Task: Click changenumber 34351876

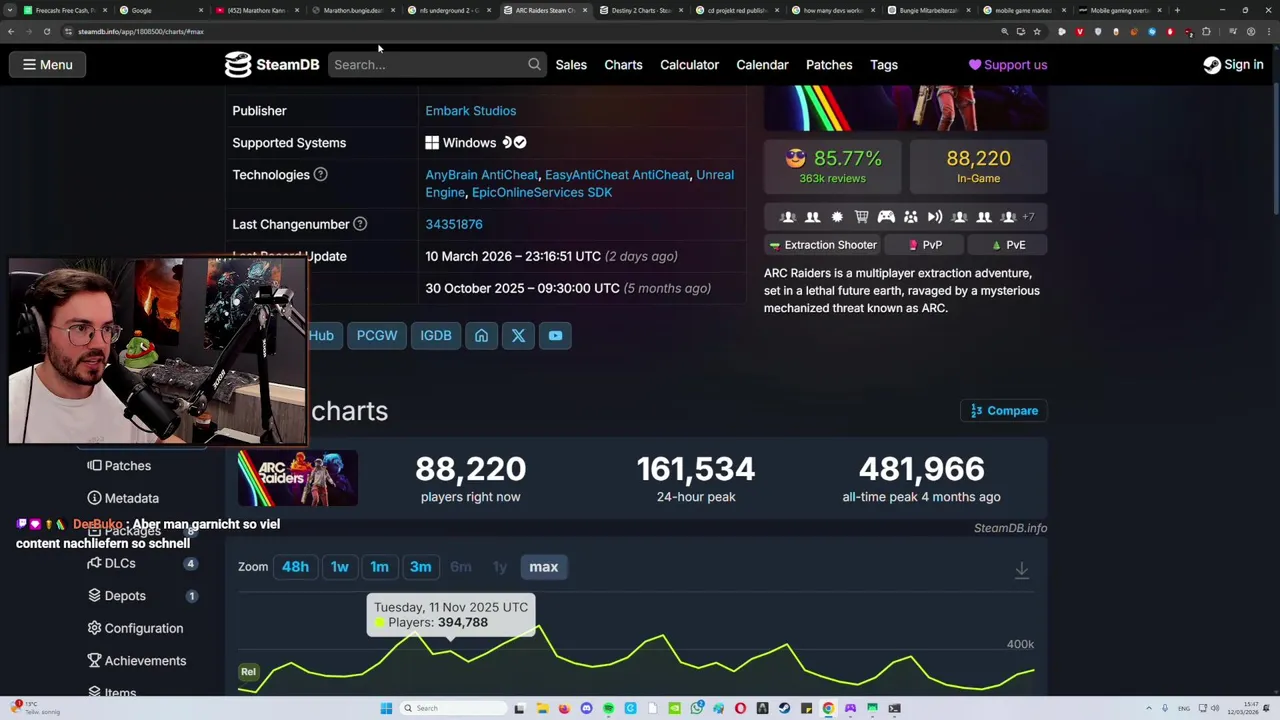Action: tap(454, 224)
